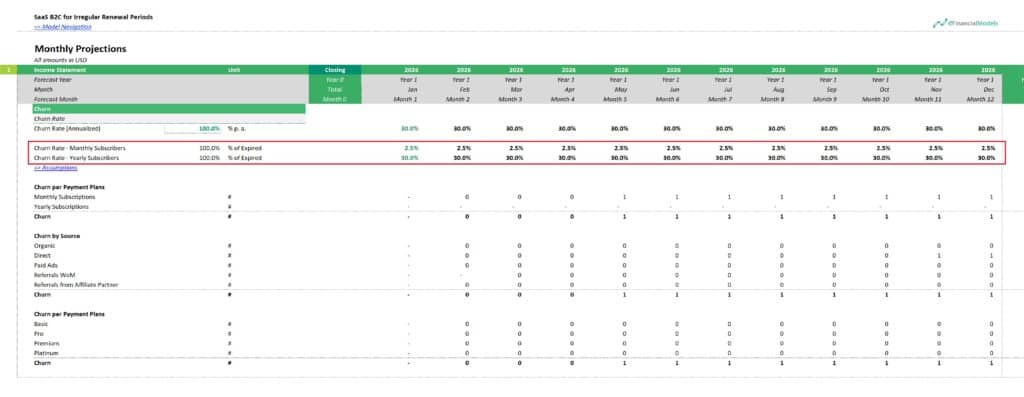Viewport: 1024px width, 397px height.
Task: Select 30.0% Yearly Subscribers churn for Month 1
Action: (x=409, y=157)
